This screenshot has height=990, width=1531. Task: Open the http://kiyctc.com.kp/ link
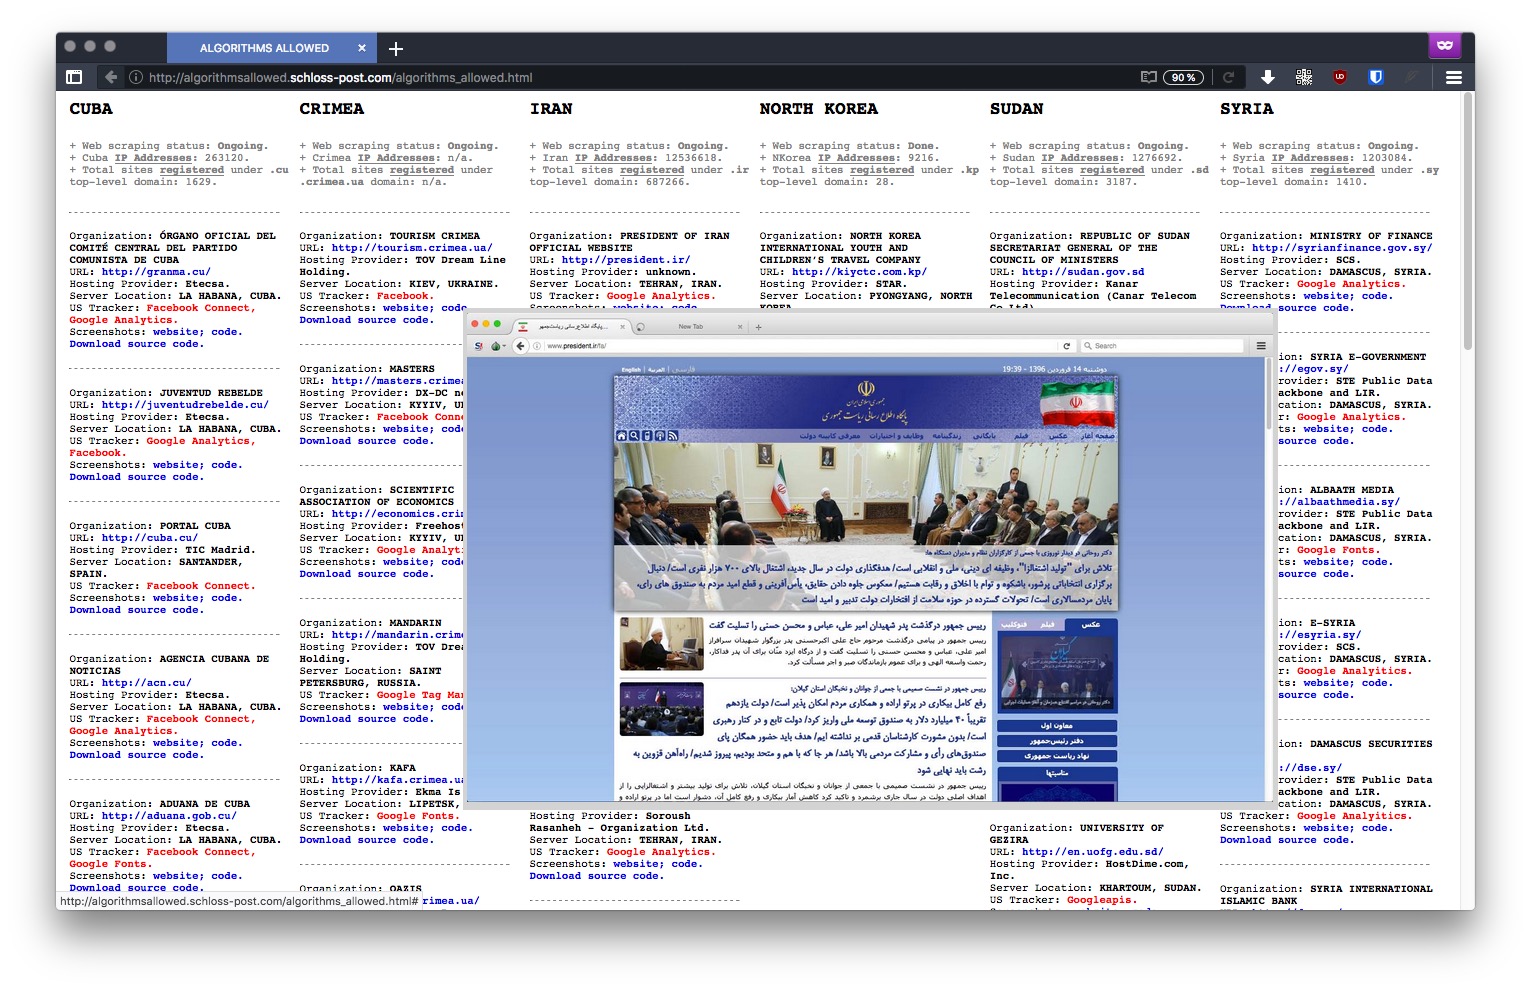point(859,272)
